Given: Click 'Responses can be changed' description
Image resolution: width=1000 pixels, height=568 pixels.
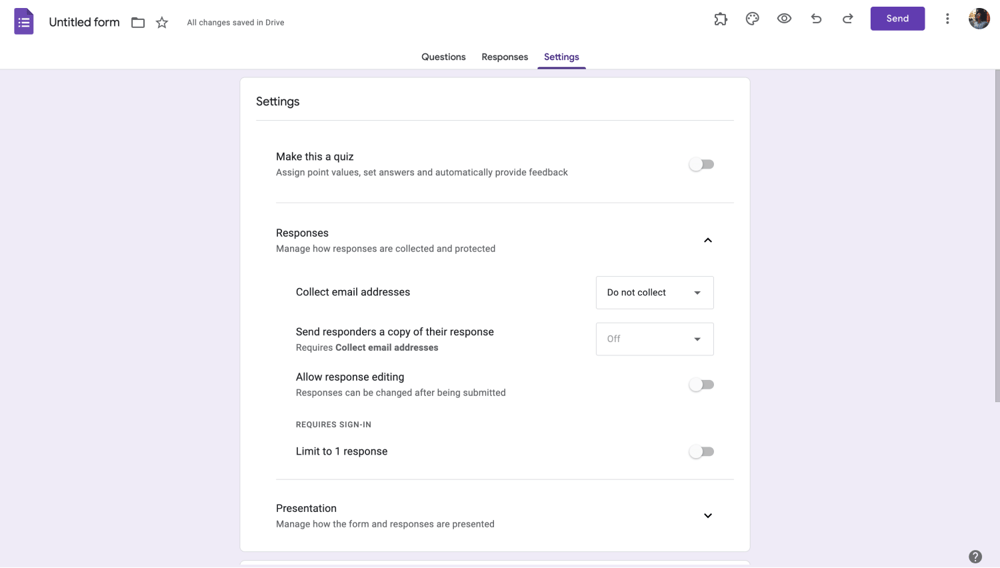Looking at the screenshot, I should pos(401,393).
